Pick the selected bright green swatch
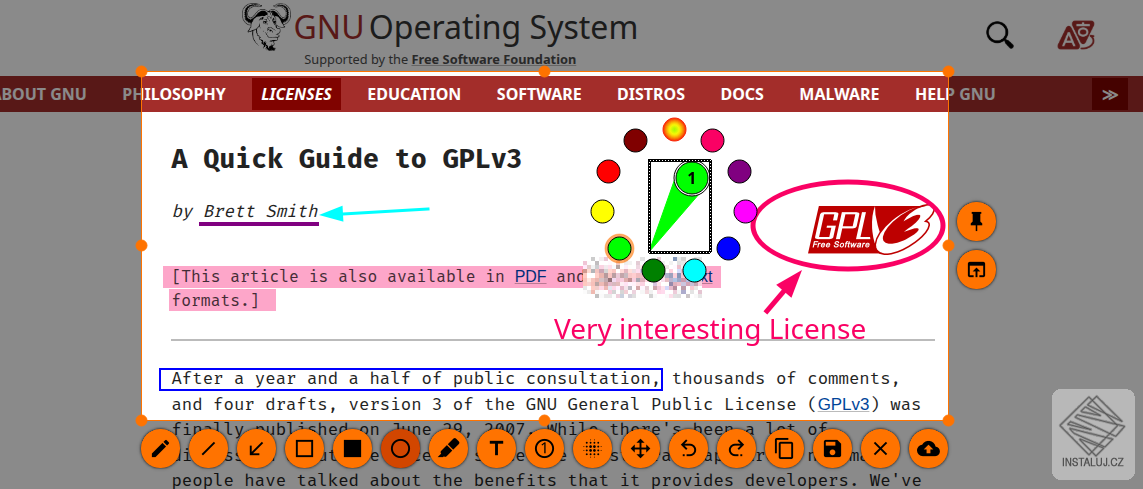 (x=619, y=248)
